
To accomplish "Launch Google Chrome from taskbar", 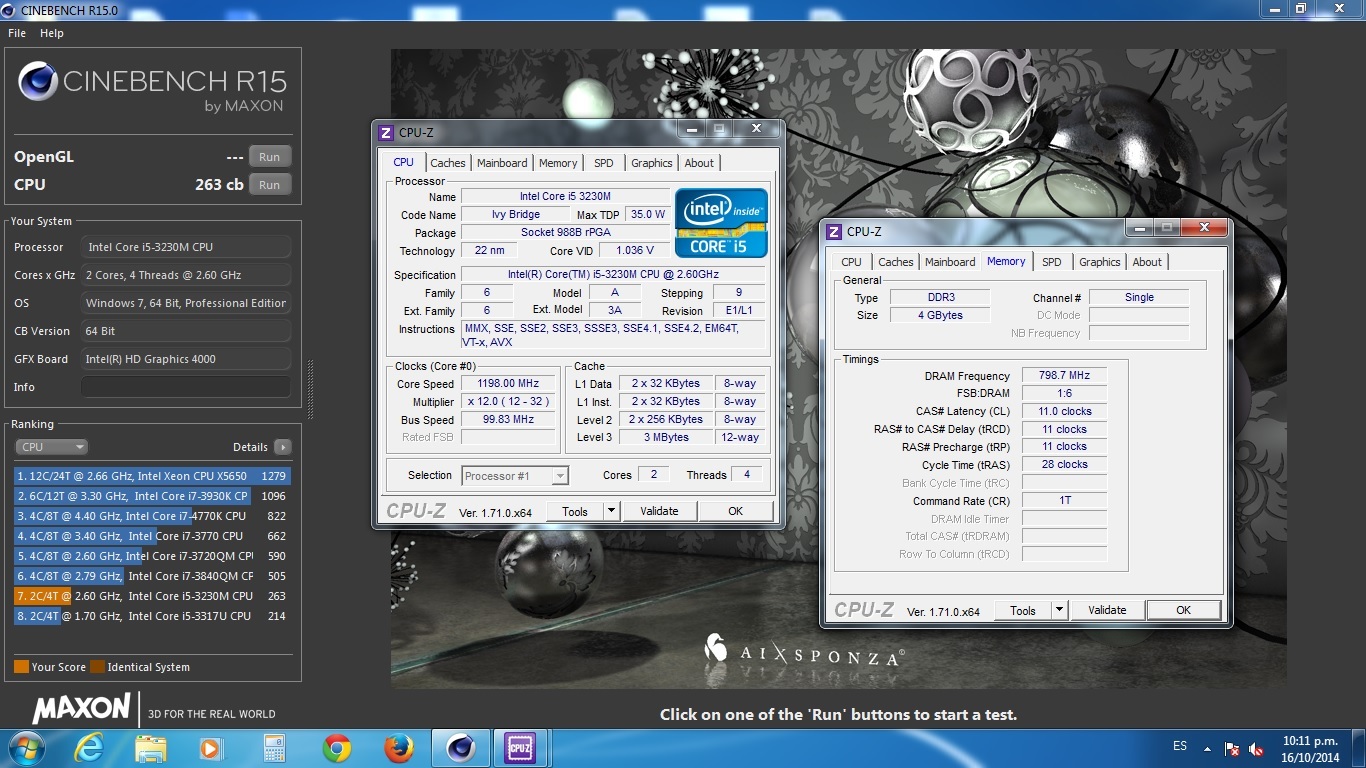I will pos(336,748).
